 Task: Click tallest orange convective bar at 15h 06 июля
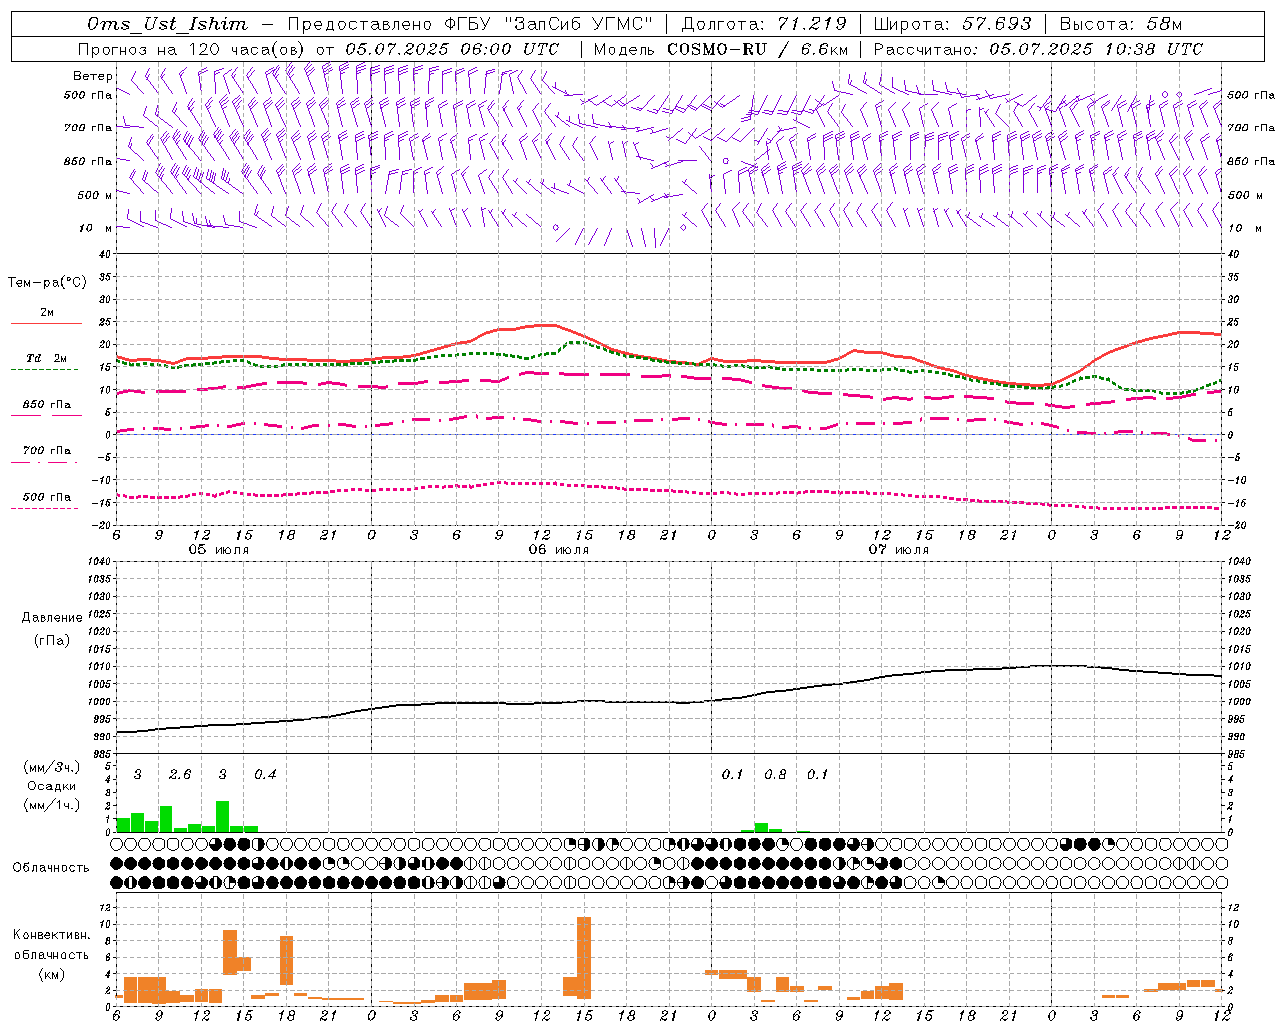pos(584,958)
